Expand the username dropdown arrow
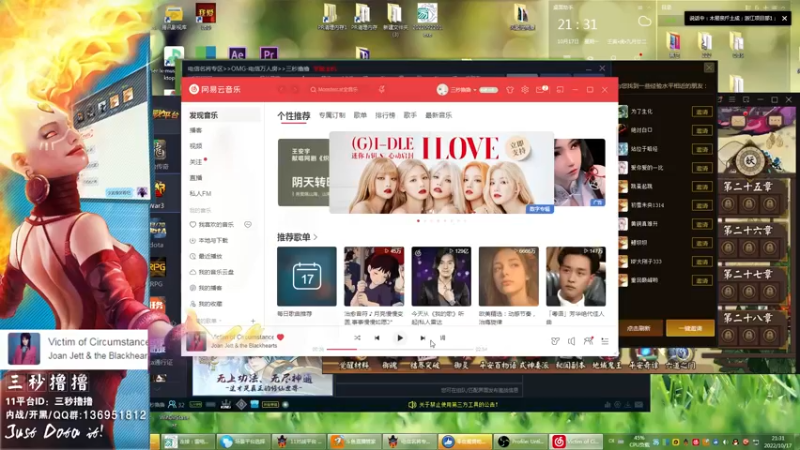Image resolution: width=800 pixels, height=450 pixels. tap(475, 90)
